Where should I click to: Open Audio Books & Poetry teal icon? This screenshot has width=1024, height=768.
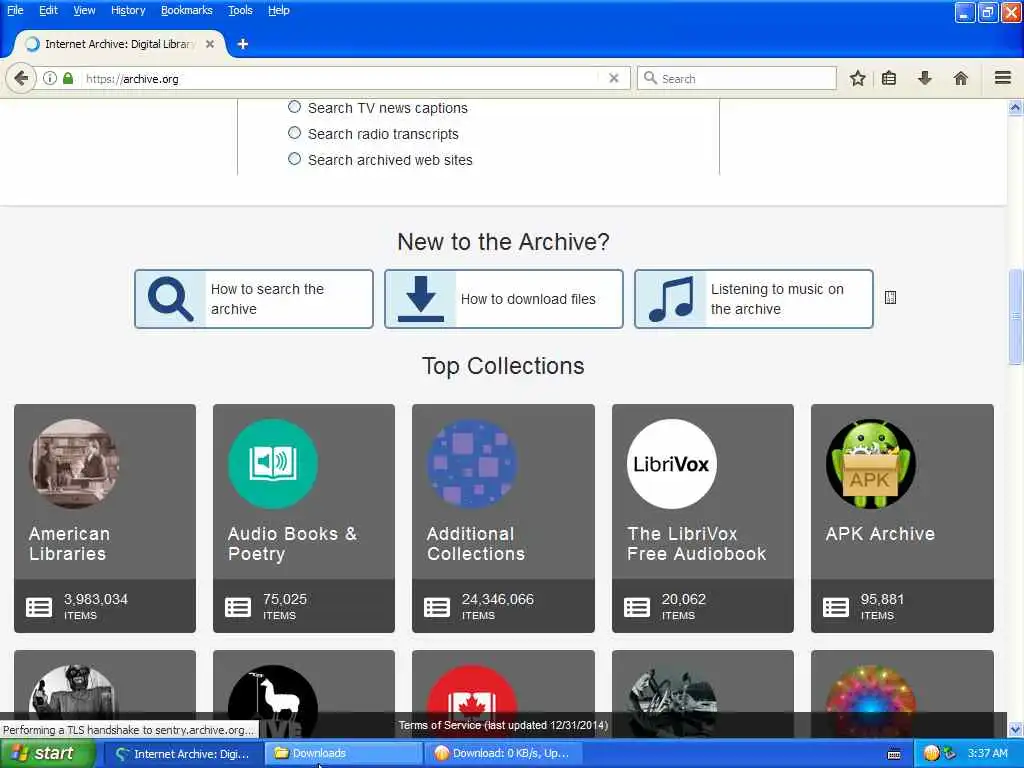point(273,464)
